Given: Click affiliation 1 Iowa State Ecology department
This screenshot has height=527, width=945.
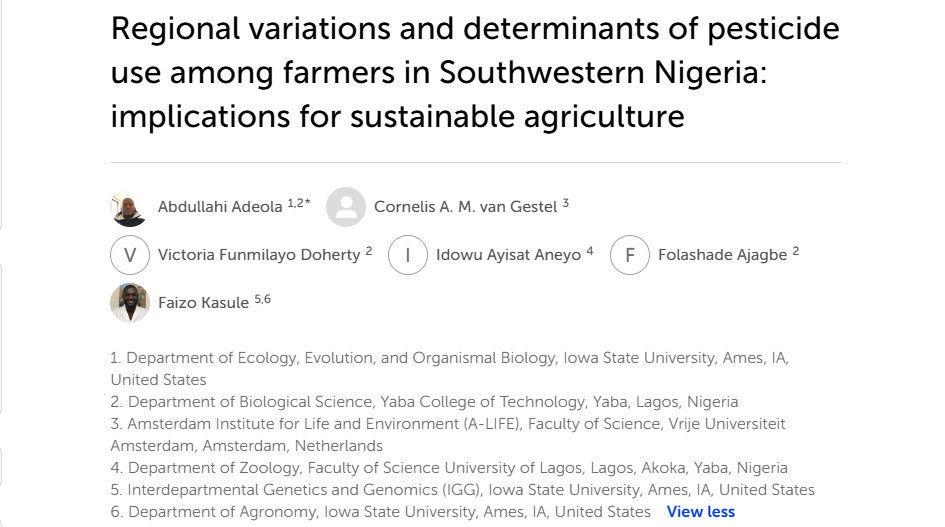Looking at the screenshot, I should tap(450, 368).
